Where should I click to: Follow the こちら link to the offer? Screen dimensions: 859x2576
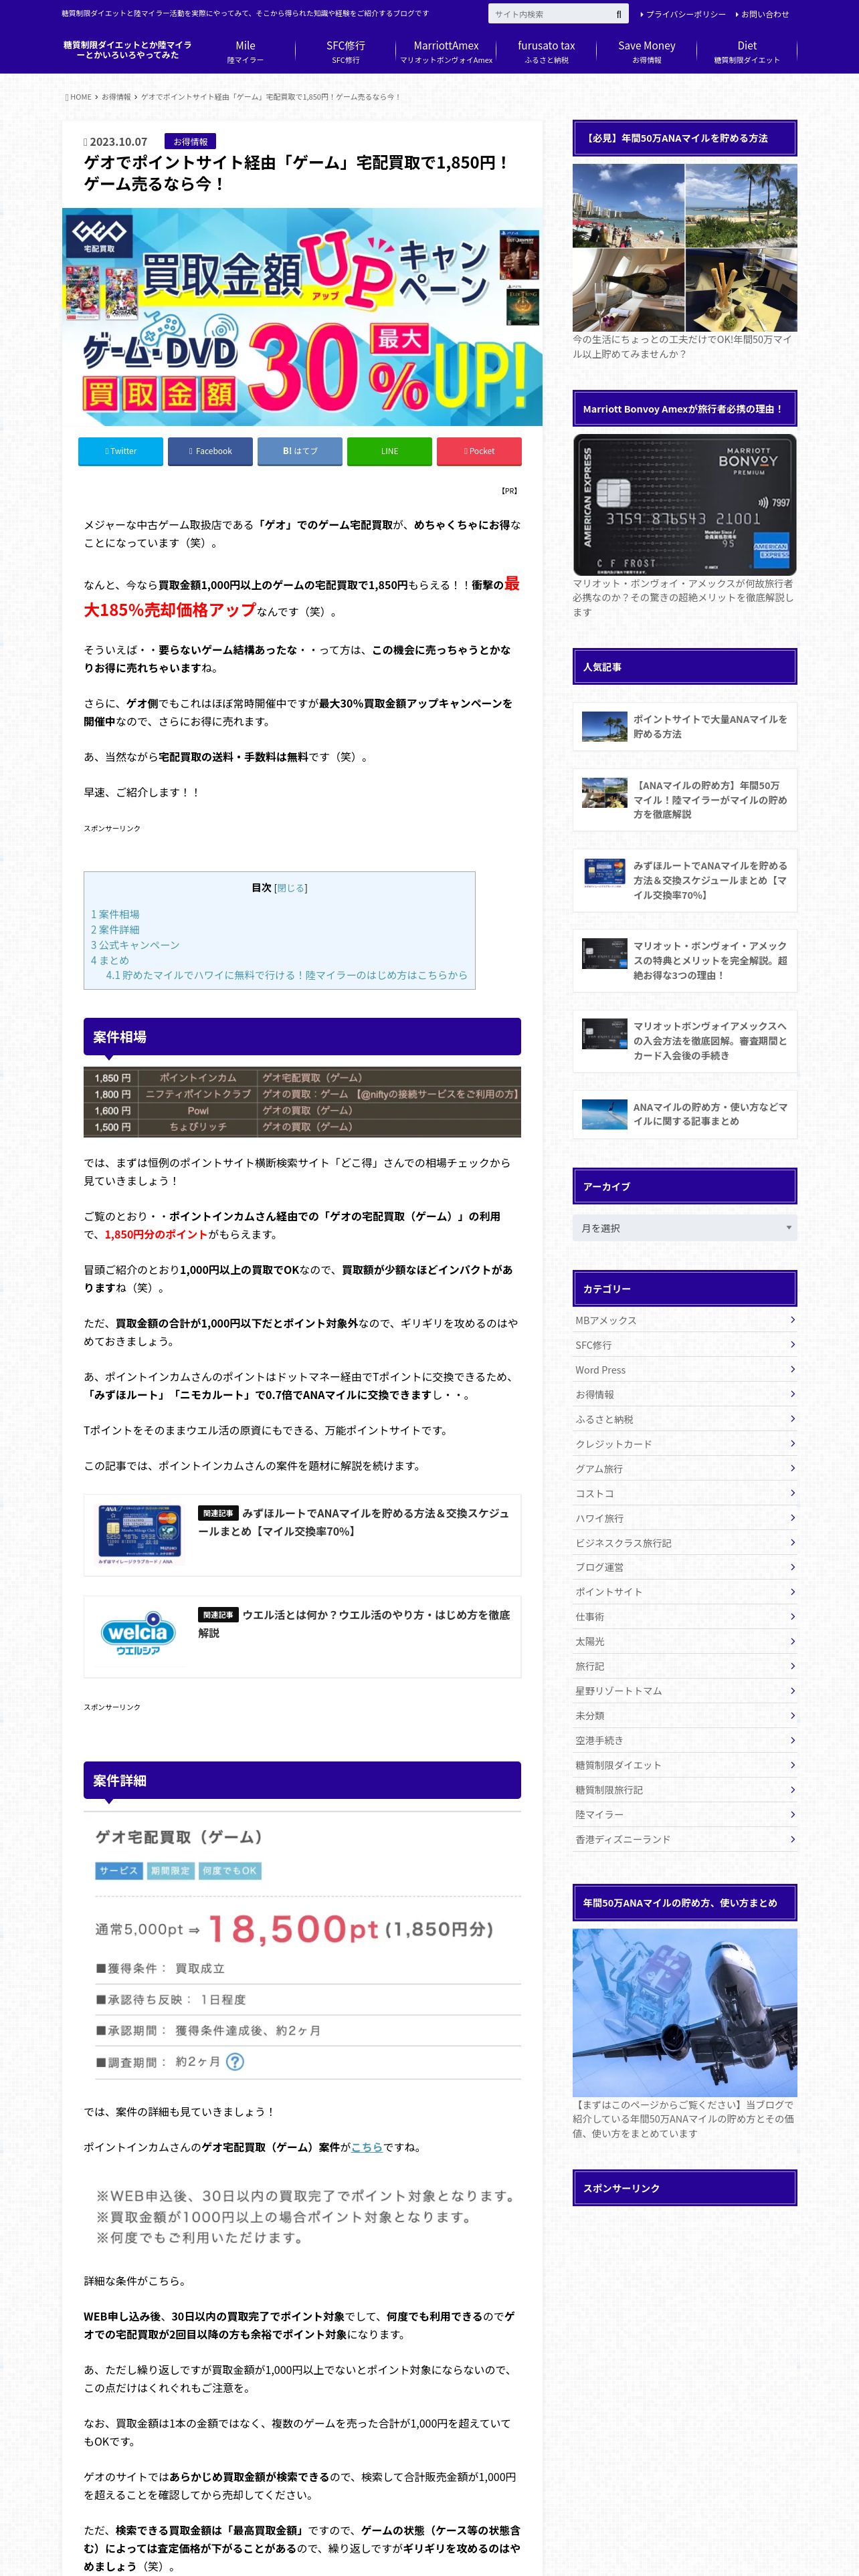(366, 2147)
